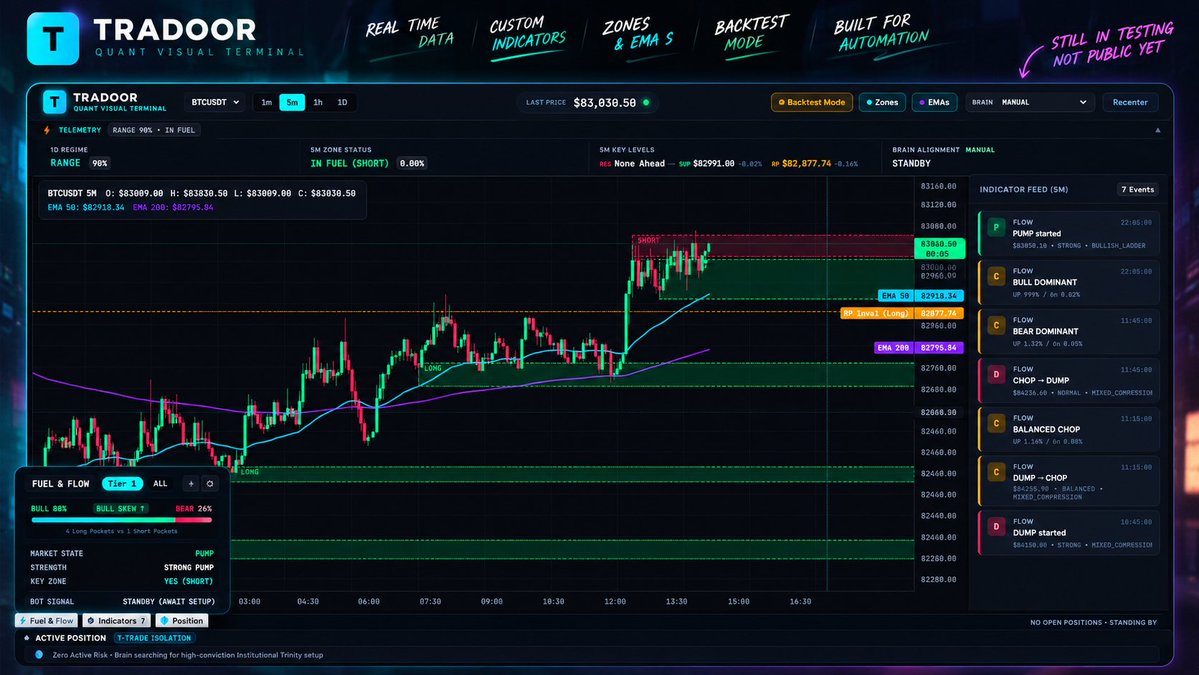Select the 5m timeframe

click(x=292, y=102)
